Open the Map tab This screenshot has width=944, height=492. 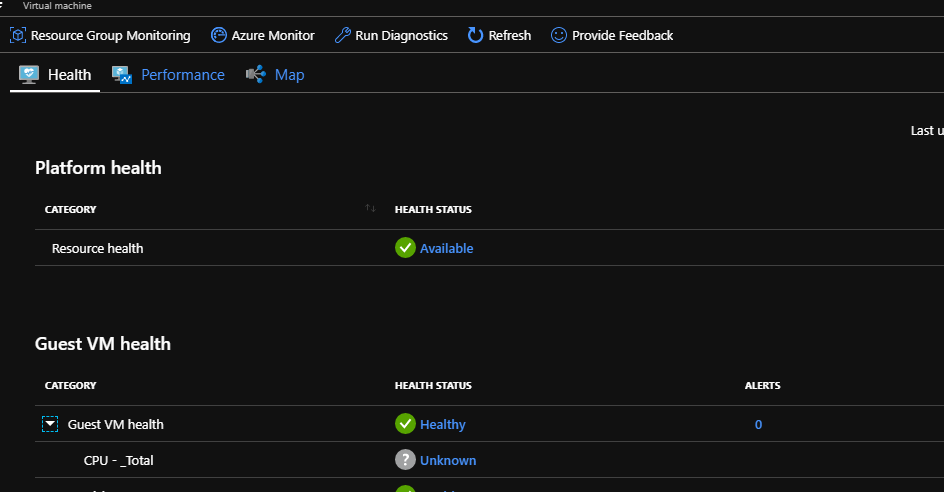point(289,75)
